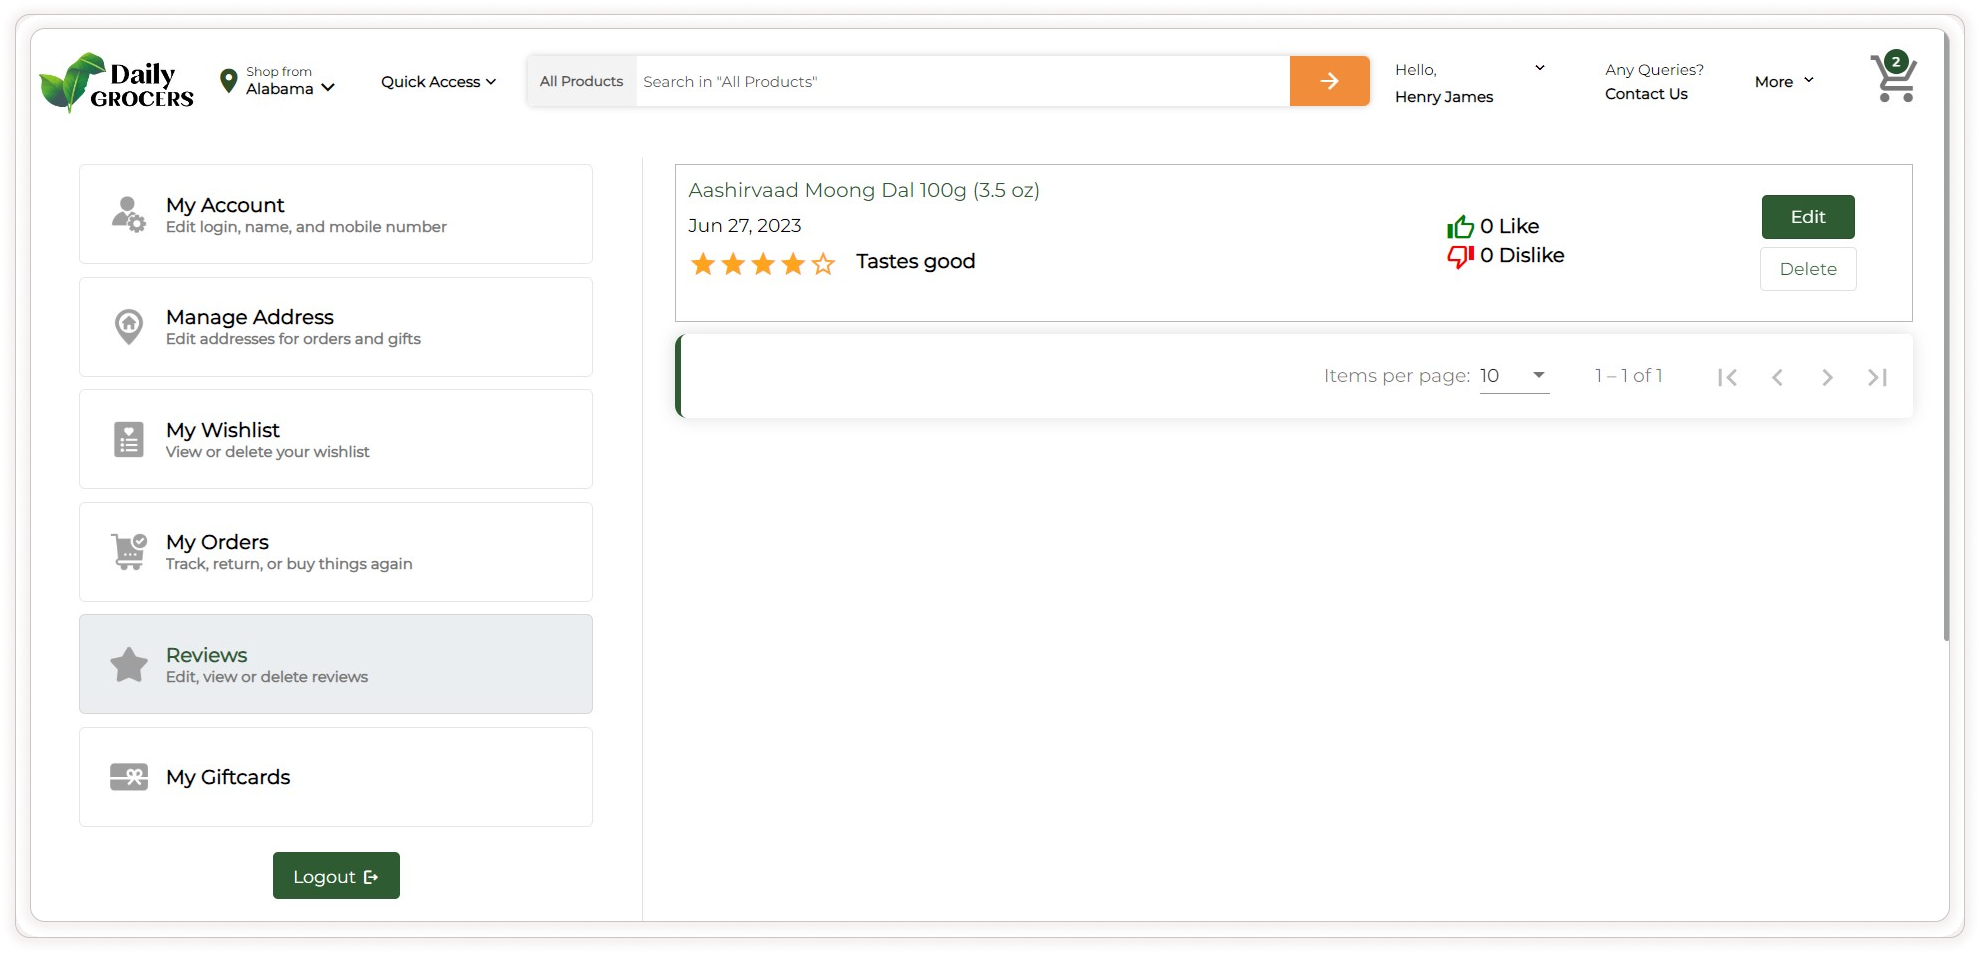Click the orange search arrow button

(1329, 81)
